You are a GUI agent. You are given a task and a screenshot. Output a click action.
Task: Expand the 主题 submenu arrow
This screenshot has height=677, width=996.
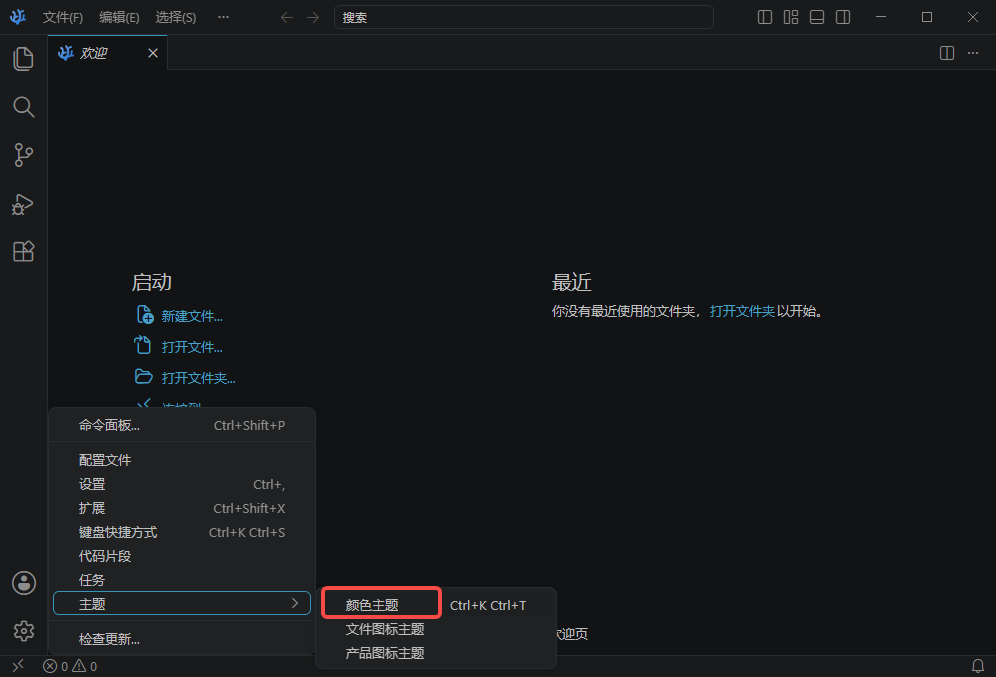click(x=295, y=603)
